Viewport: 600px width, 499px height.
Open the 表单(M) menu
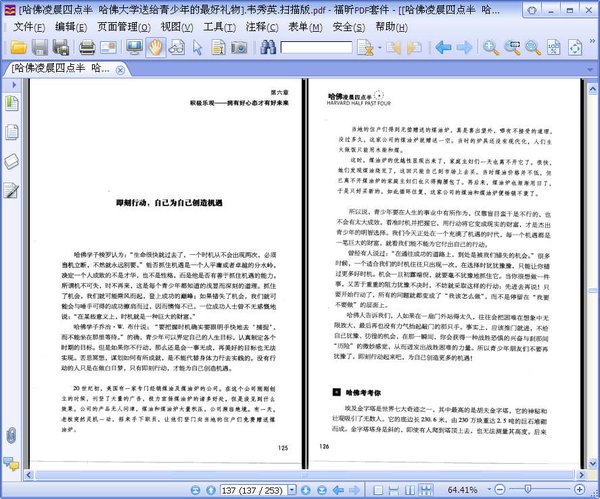[305, 27]
